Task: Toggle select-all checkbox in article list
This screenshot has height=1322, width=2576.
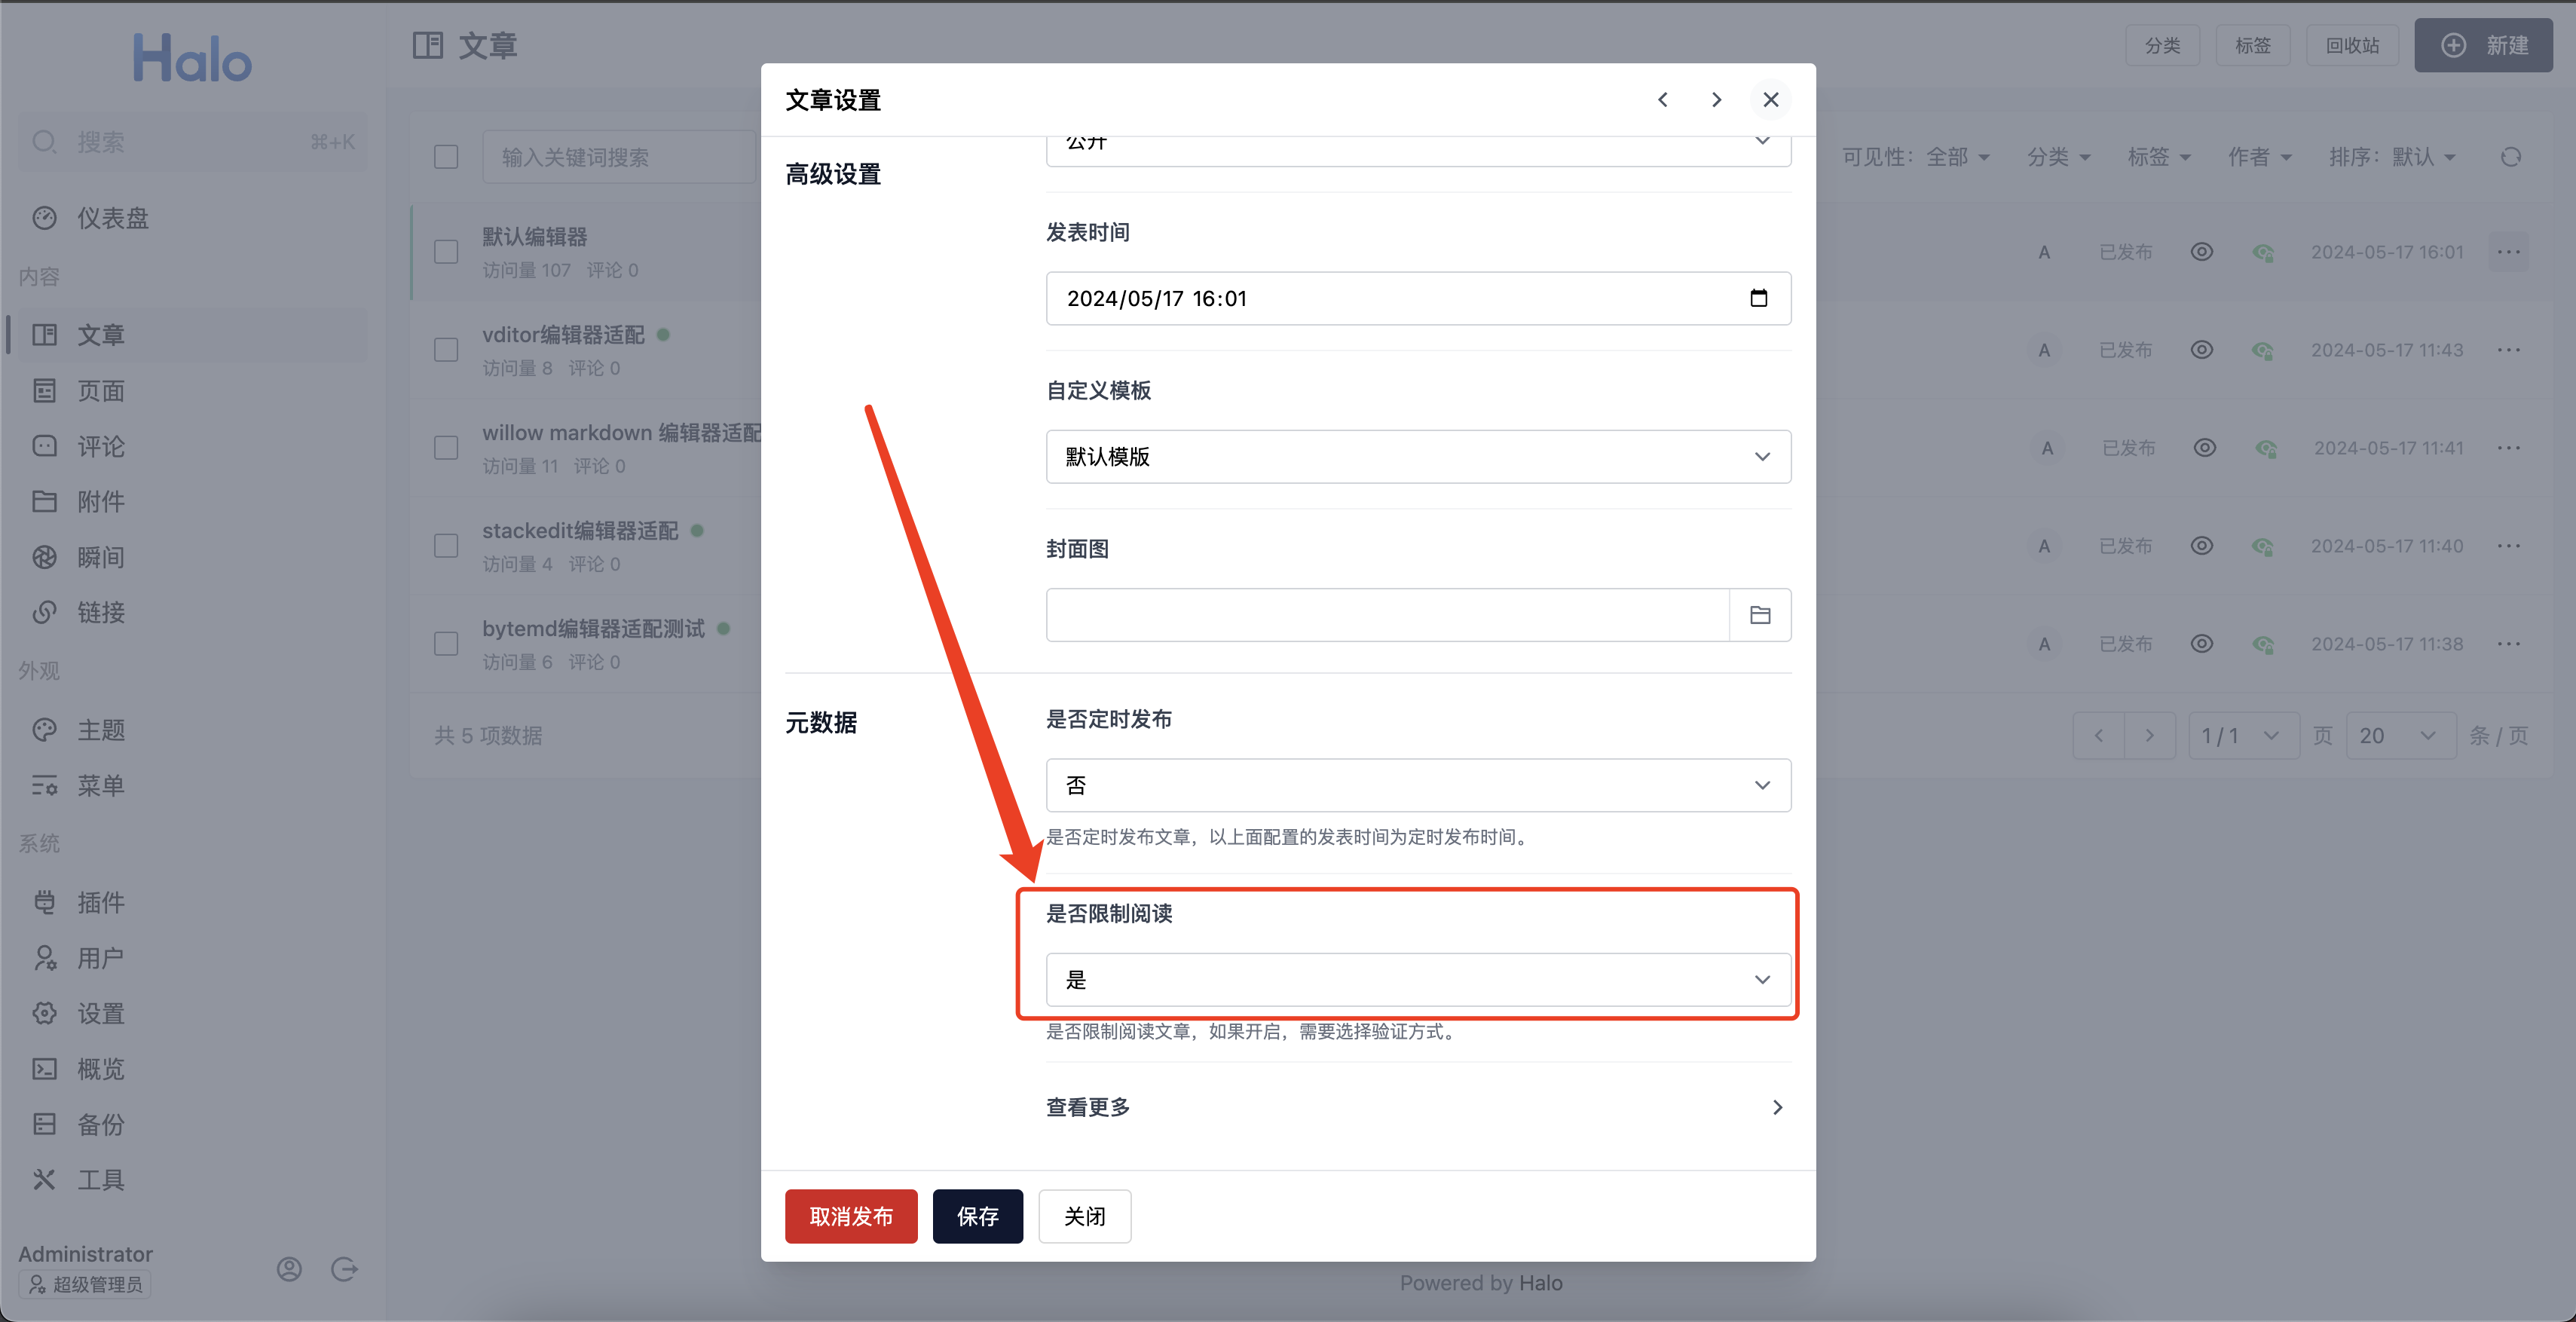Action: (446, 157)
